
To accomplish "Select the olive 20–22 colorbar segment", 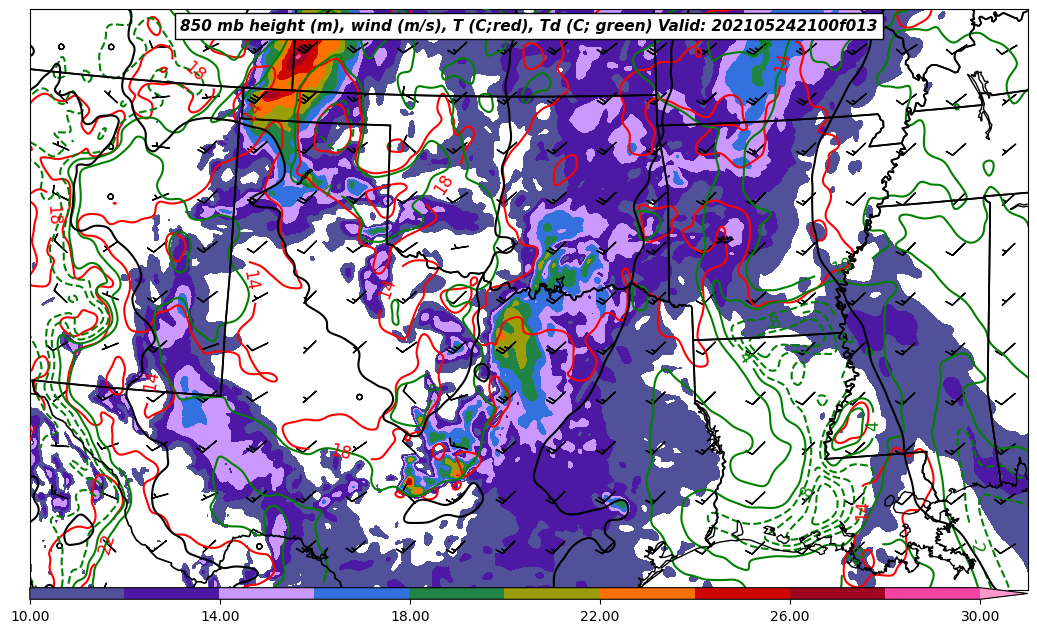I will [552, 593].
